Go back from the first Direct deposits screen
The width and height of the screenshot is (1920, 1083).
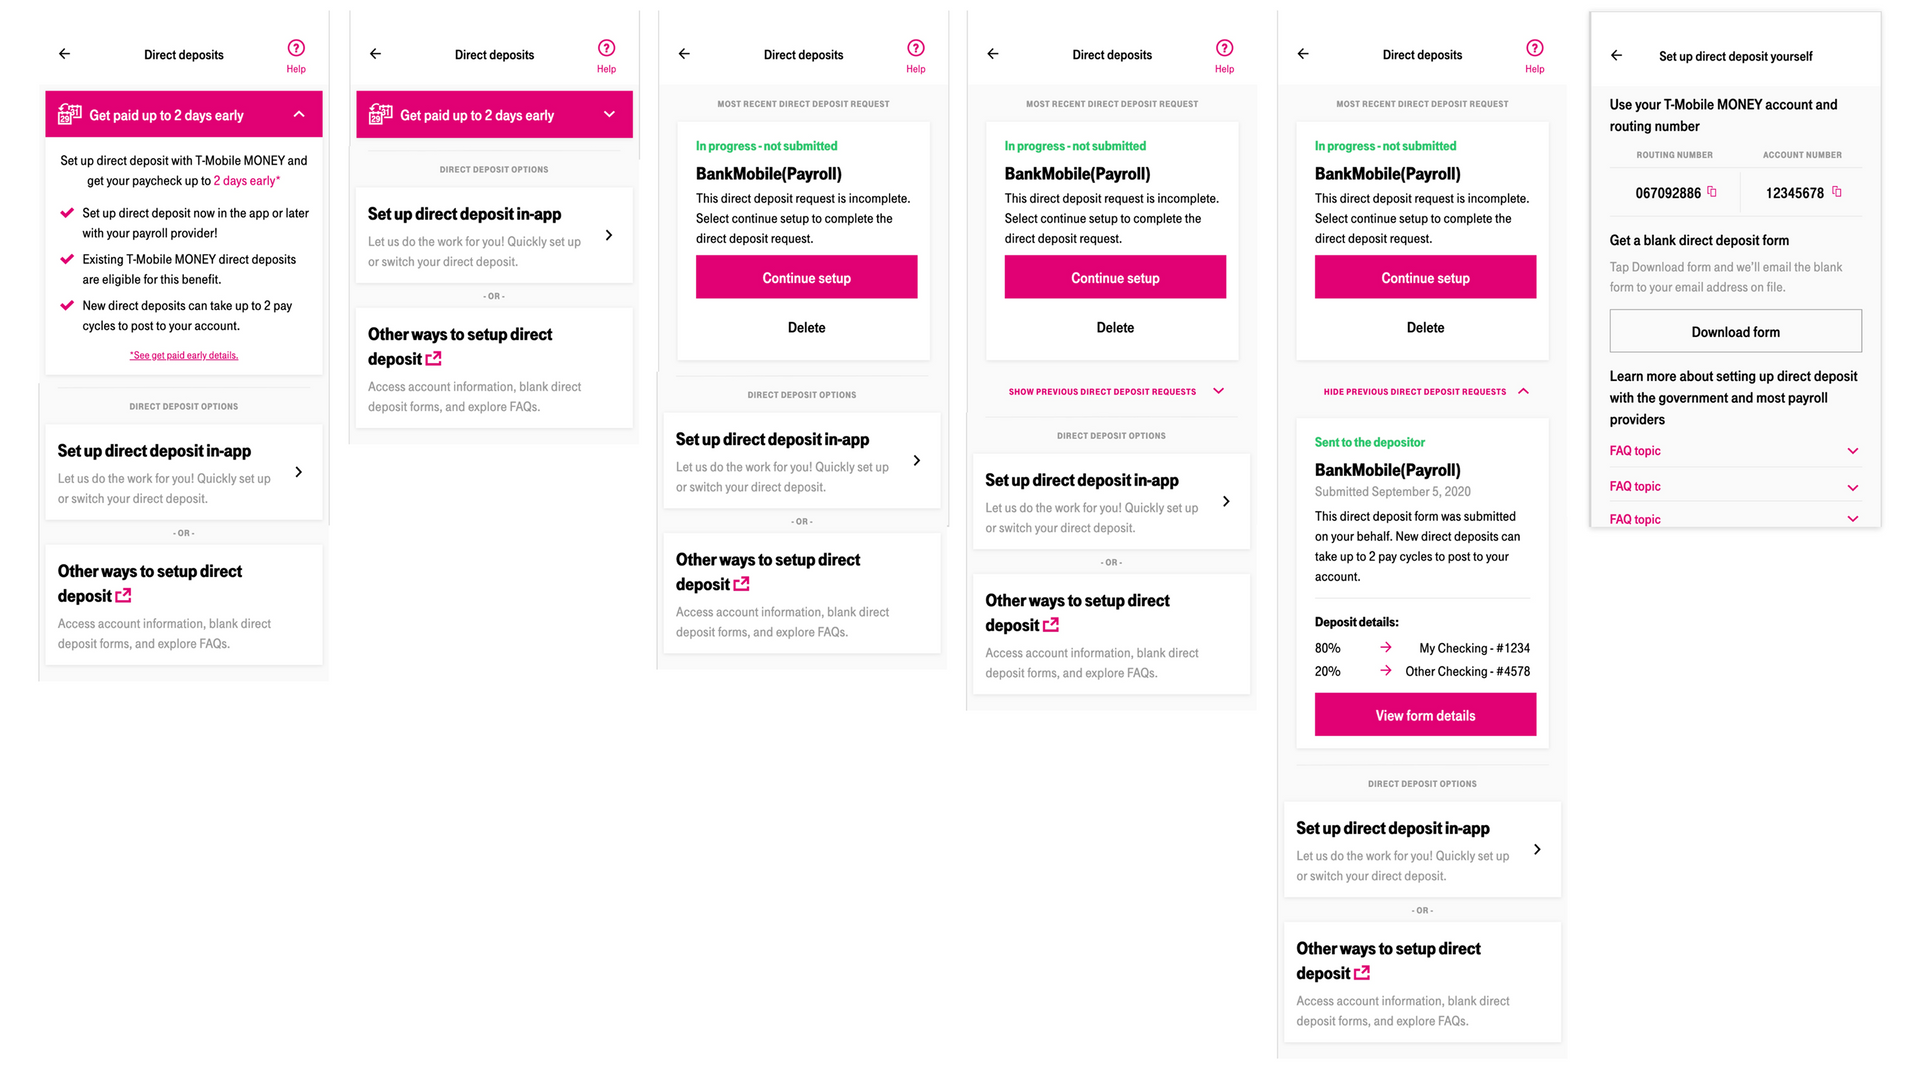pos(65,54)
